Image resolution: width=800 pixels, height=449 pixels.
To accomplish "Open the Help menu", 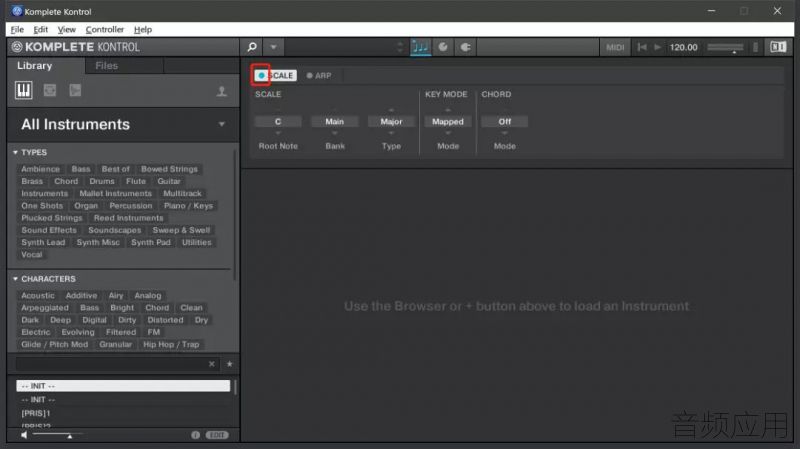I will pyautogui.click(x=143, y=30).
